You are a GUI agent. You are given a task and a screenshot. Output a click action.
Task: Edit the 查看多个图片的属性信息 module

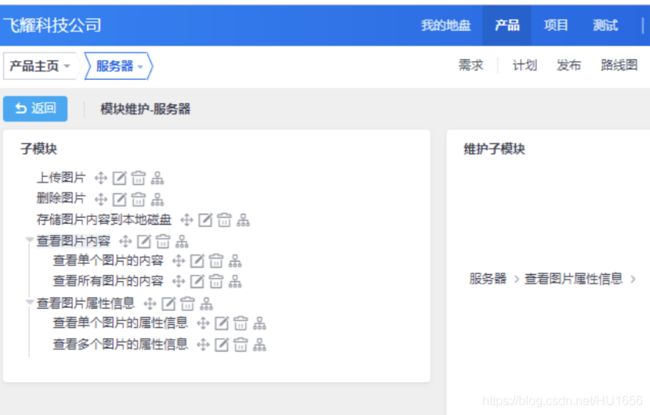point(221,345)
